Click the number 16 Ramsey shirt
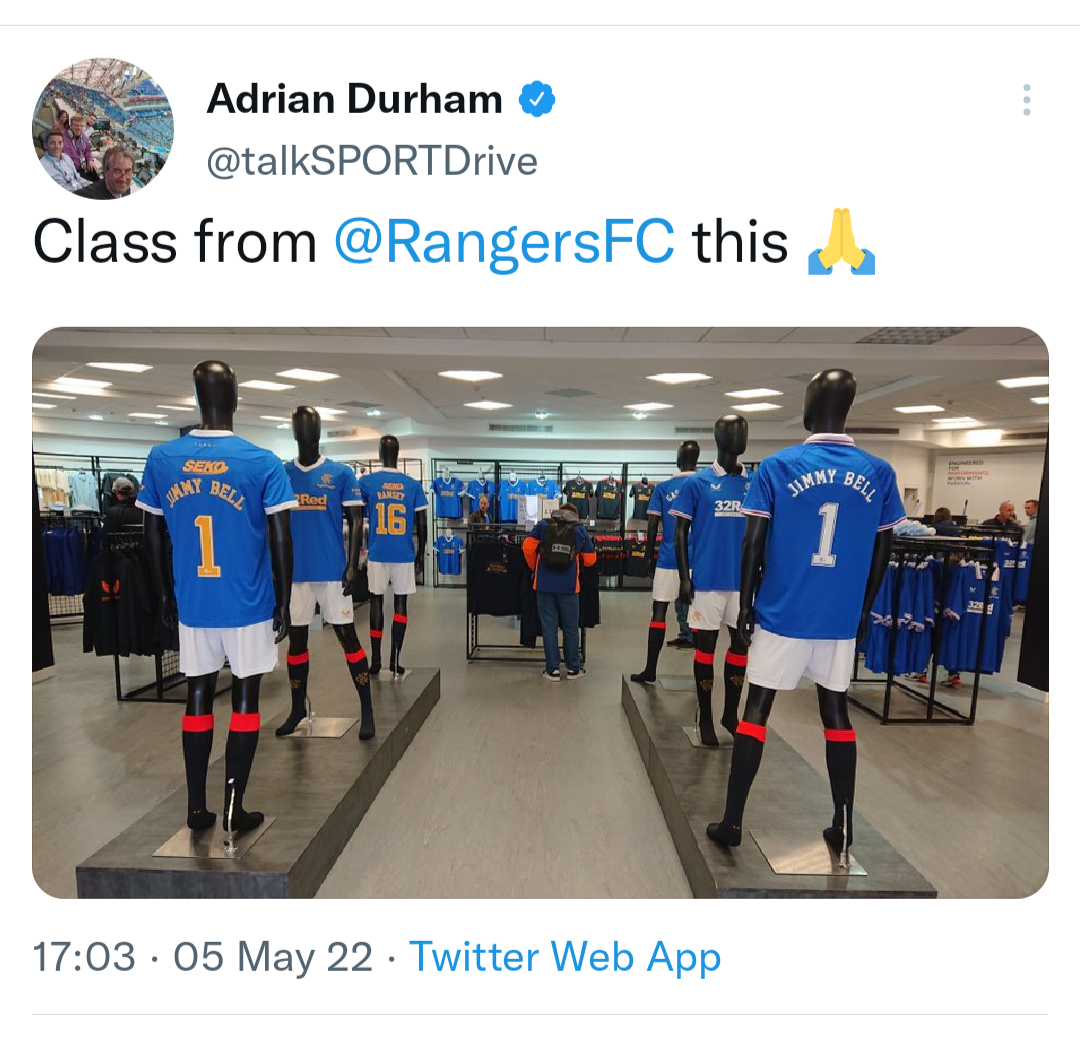1080x1051 pixels. tap(391, 517)
